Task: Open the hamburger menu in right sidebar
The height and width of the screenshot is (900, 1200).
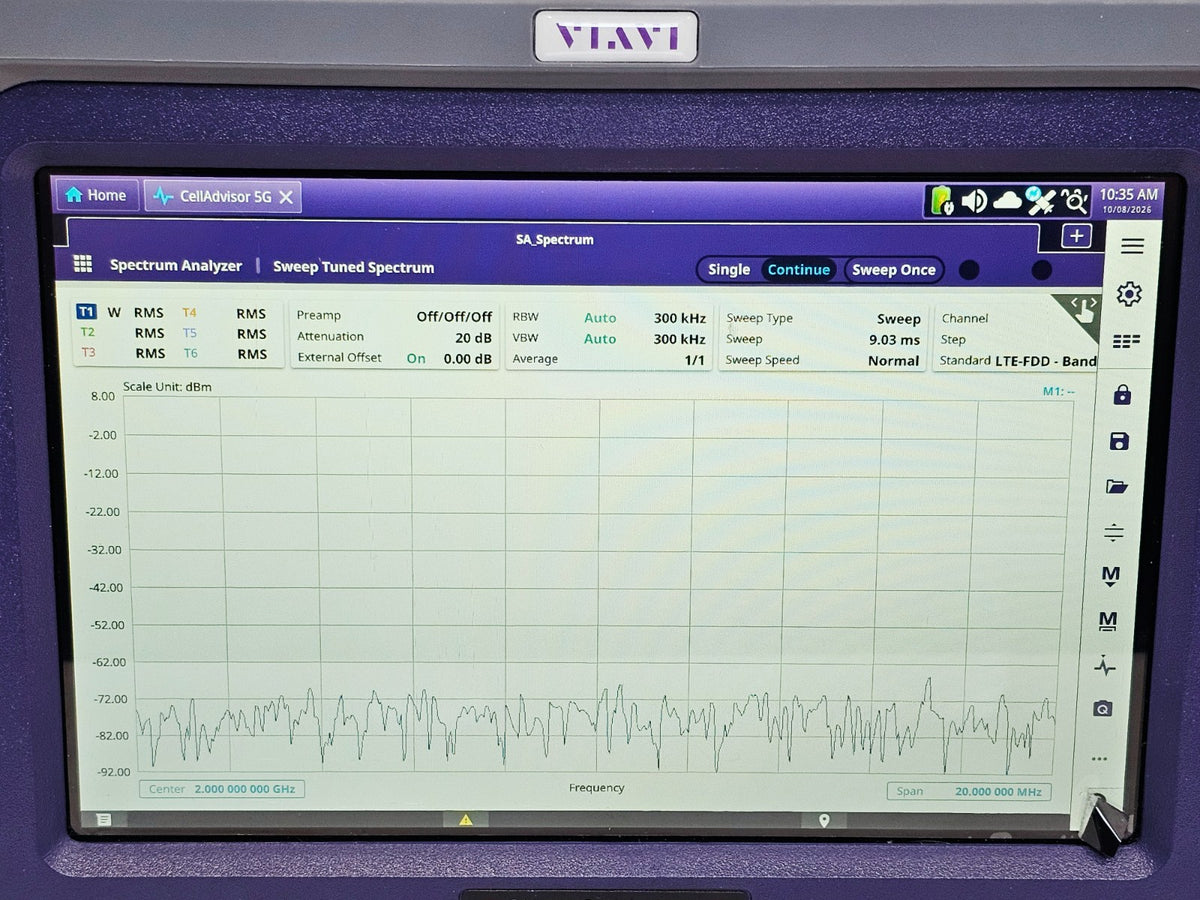Action: point(1132,246)
